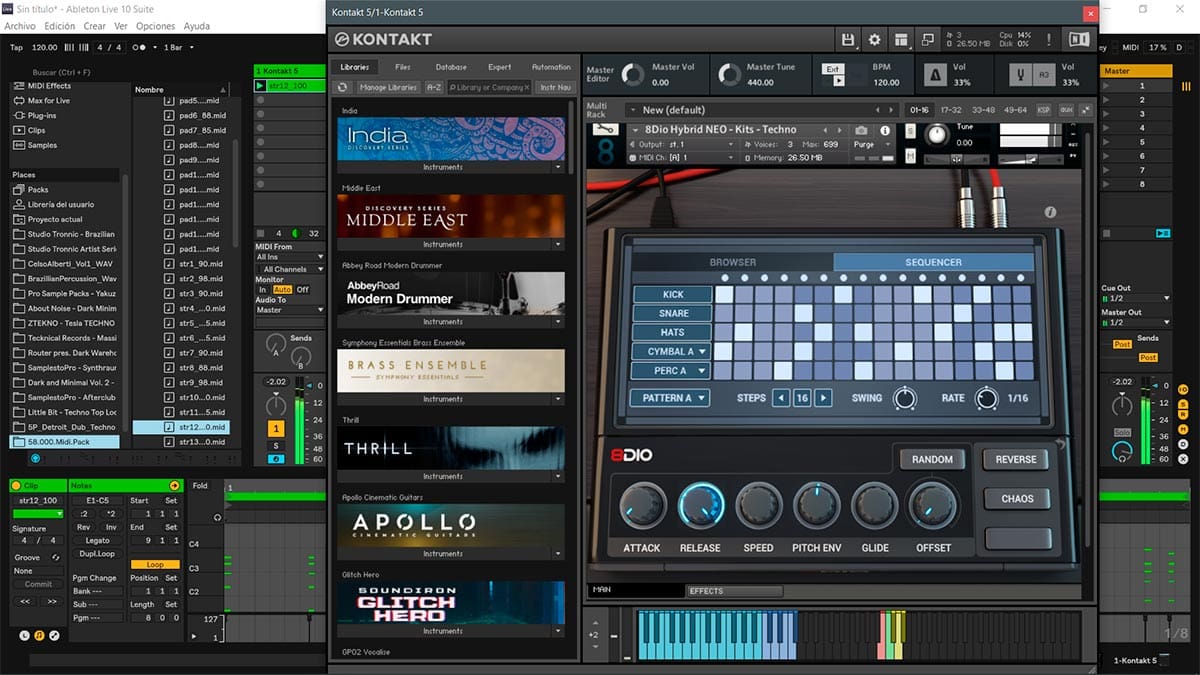
Task: Open Kontakt workspace layout panel icon
Action: pos(901,39)
